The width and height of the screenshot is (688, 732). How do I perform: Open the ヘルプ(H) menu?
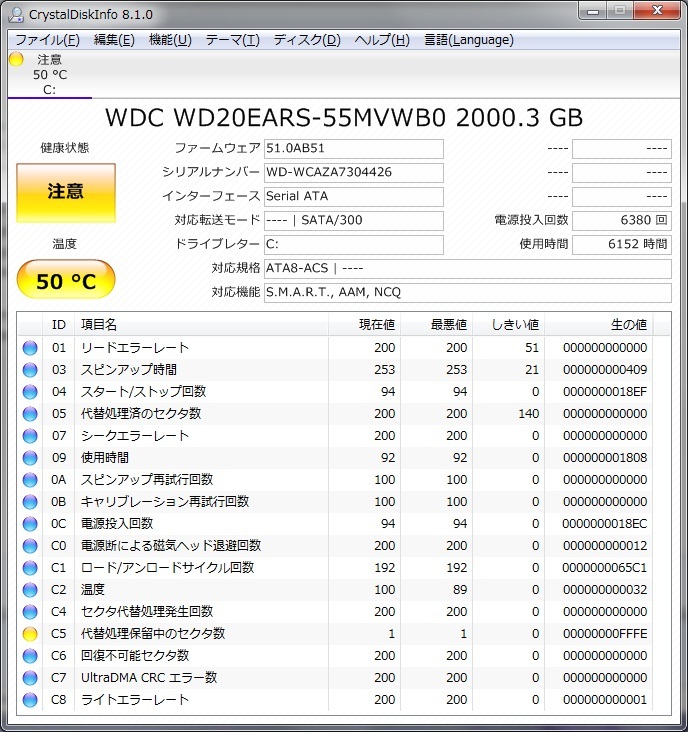[x=381, y=40]
